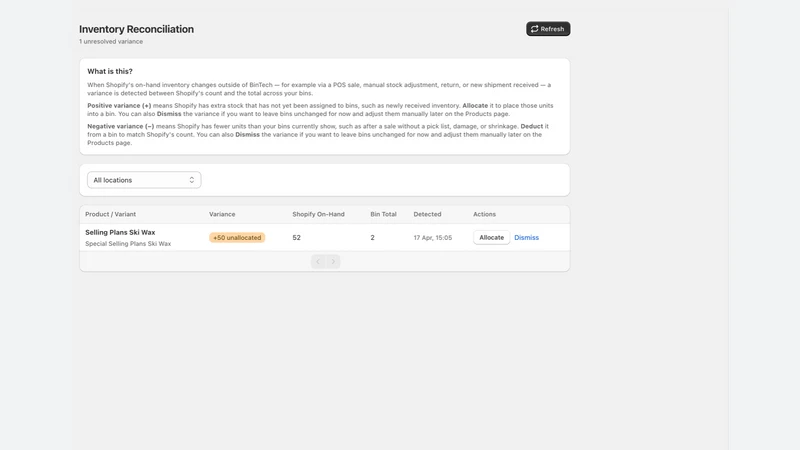
Task: Go to the next page arrow
Action: (x=333, y=262)
